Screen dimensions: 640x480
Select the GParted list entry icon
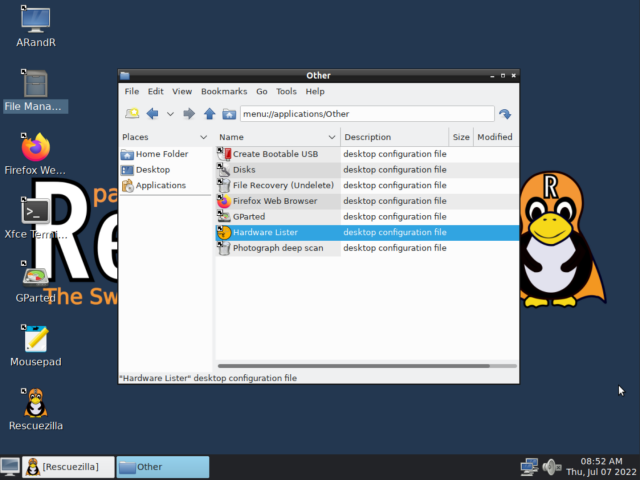[224, 216]
